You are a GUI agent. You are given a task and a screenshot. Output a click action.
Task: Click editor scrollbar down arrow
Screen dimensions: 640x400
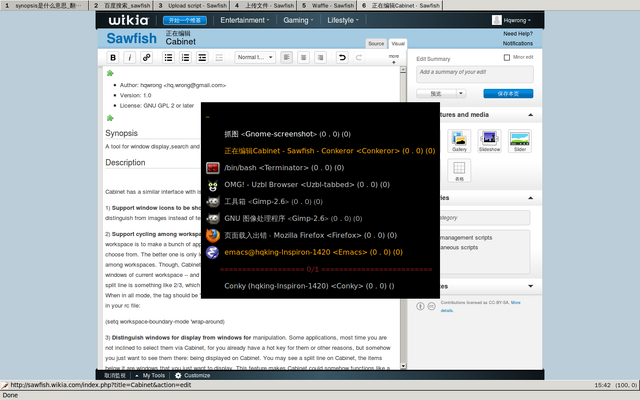(403, 366)
